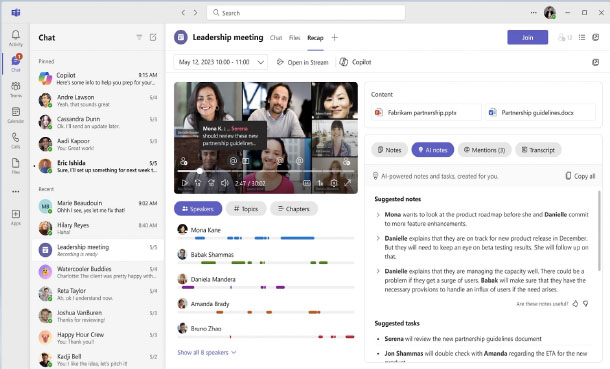Join the Leadership meeting
This screenshot has height=369, width=610.
click(x=528, y=37)
